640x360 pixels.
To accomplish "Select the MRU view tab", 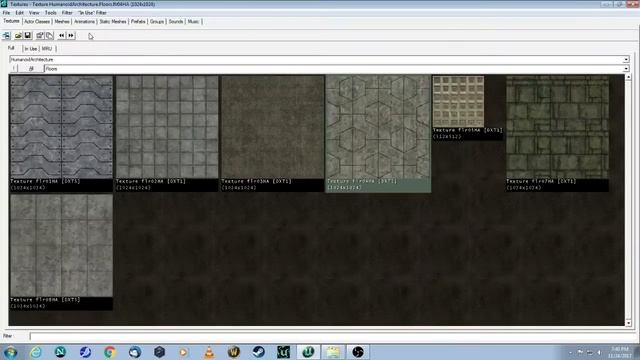I will (x=47, y=49).
